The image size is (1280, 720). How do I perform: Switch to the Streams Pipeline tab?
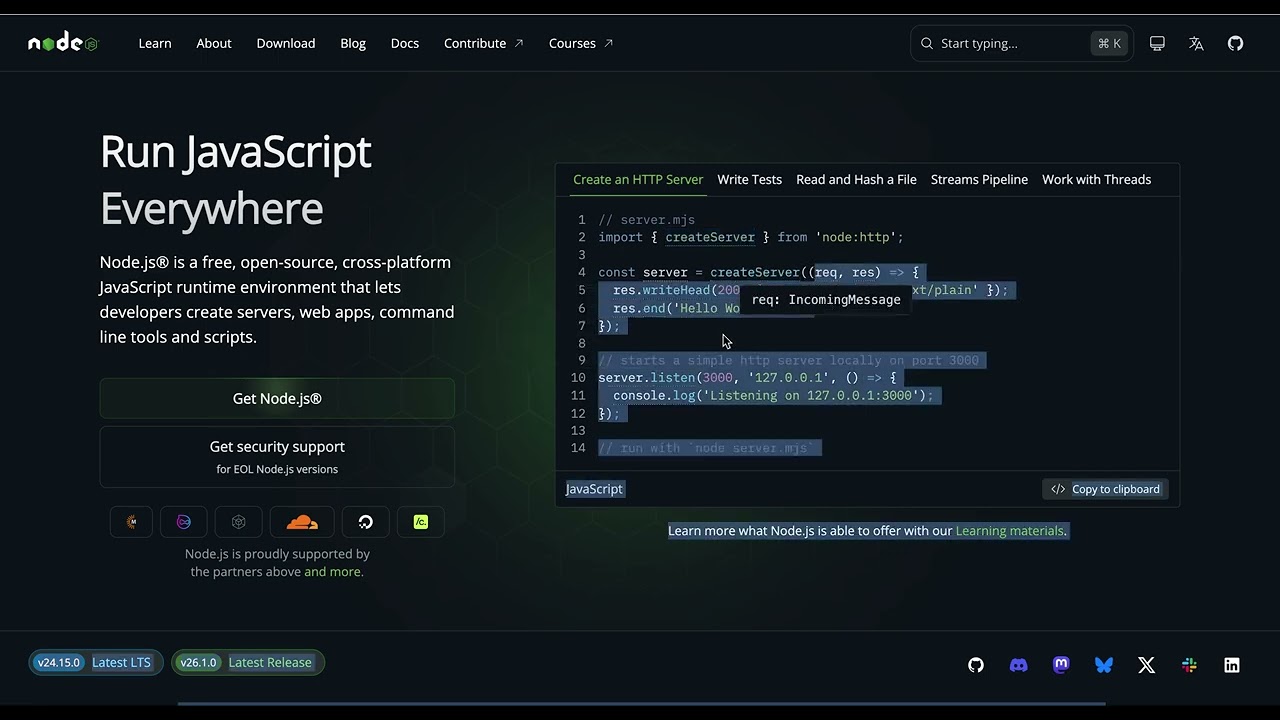979,179
